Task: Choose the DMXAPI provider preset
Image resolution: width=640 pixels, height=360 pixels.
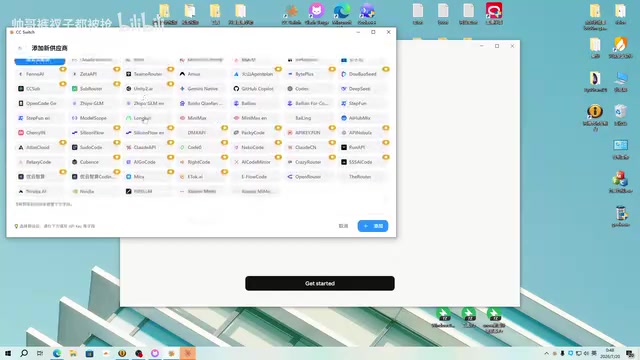Action: pos(202,133)
